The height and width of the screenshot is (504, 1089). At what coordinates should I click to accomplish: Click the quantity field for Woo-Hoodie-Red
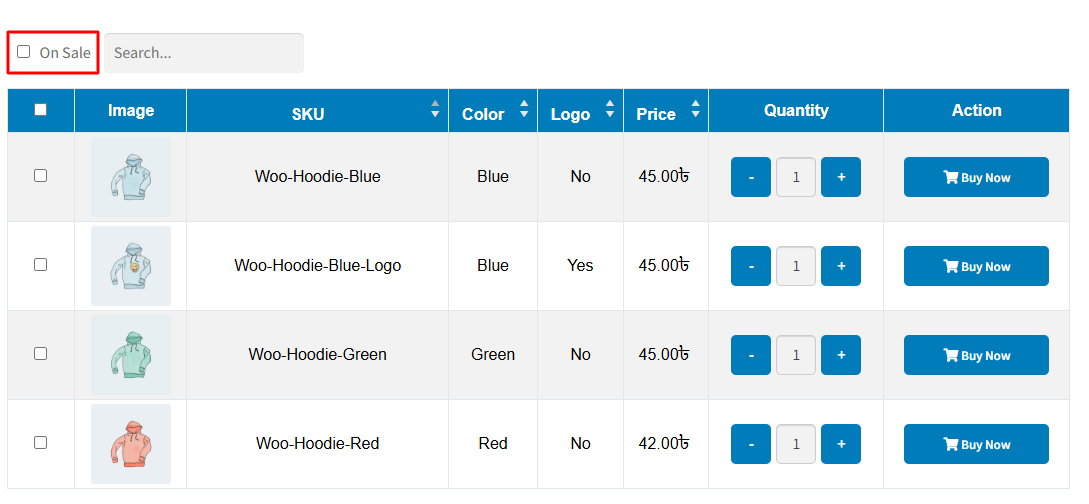pos(796,444)
